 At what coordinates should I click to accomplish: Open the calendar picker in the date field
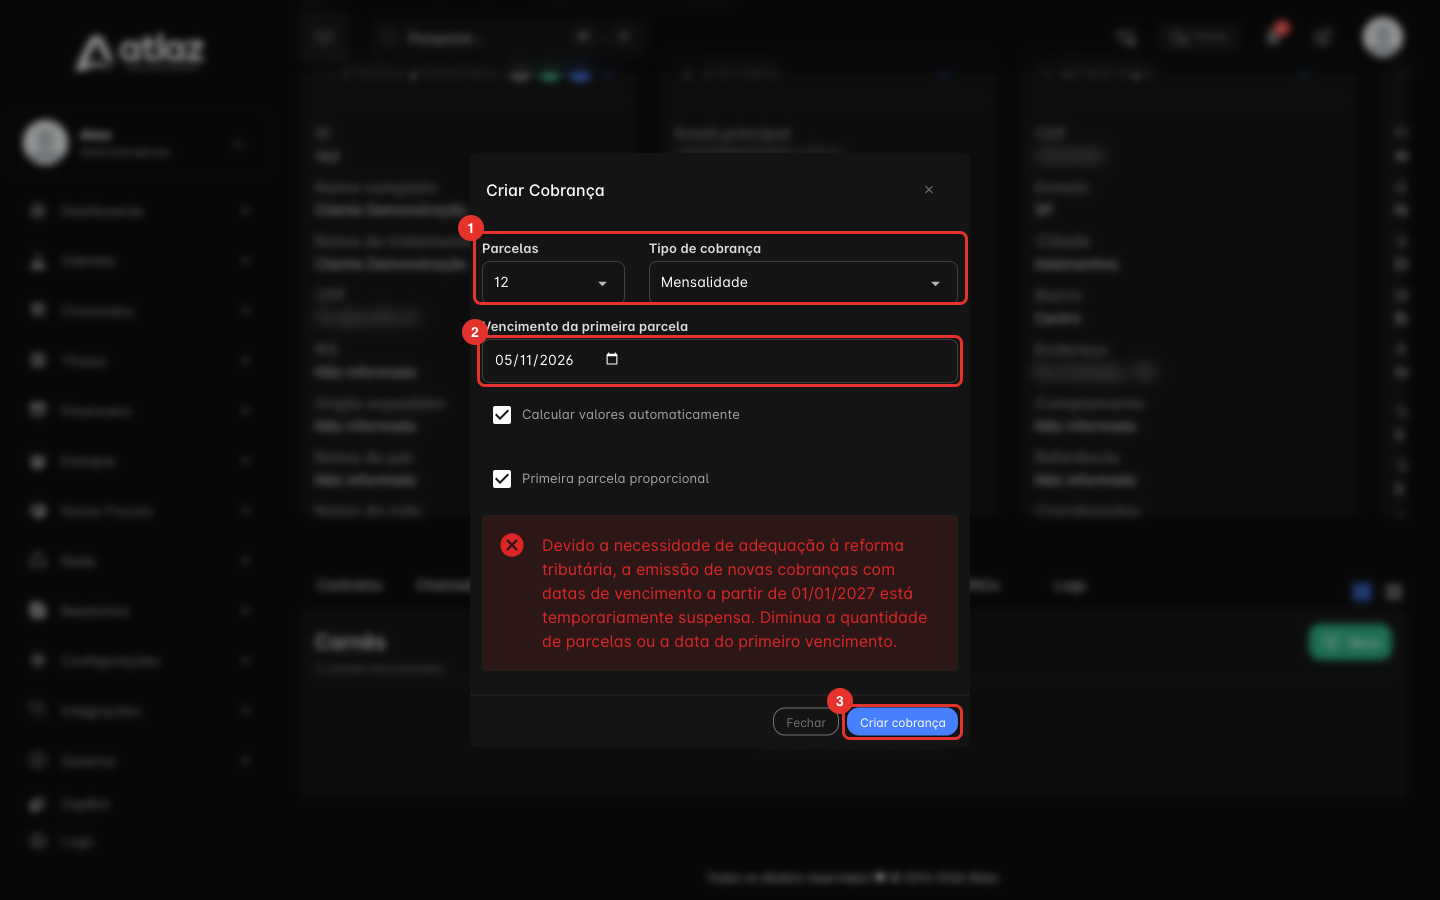coord(612,359)
